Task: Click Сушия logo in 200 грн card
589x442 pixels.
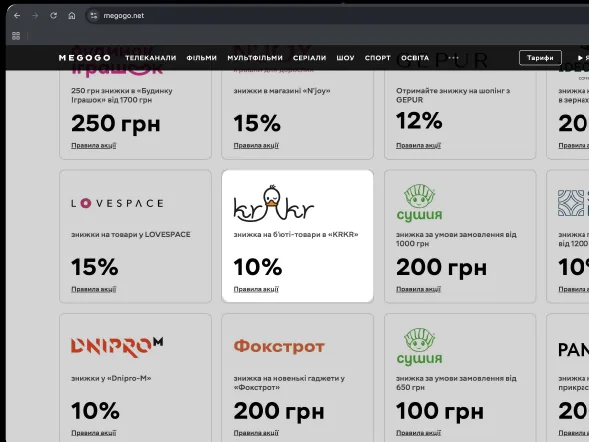Action: (x=419, y=202)
